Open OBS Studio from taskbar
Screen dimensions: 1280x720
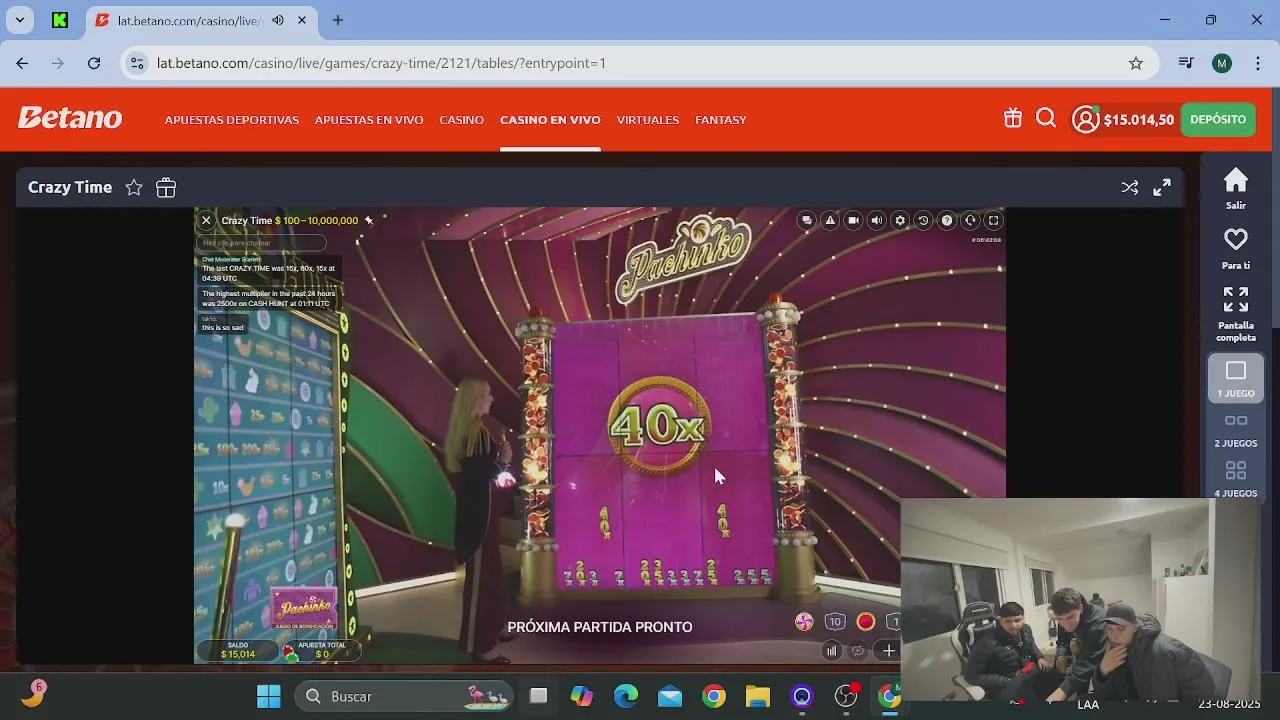pyautogui.click(x=846, y=696)
